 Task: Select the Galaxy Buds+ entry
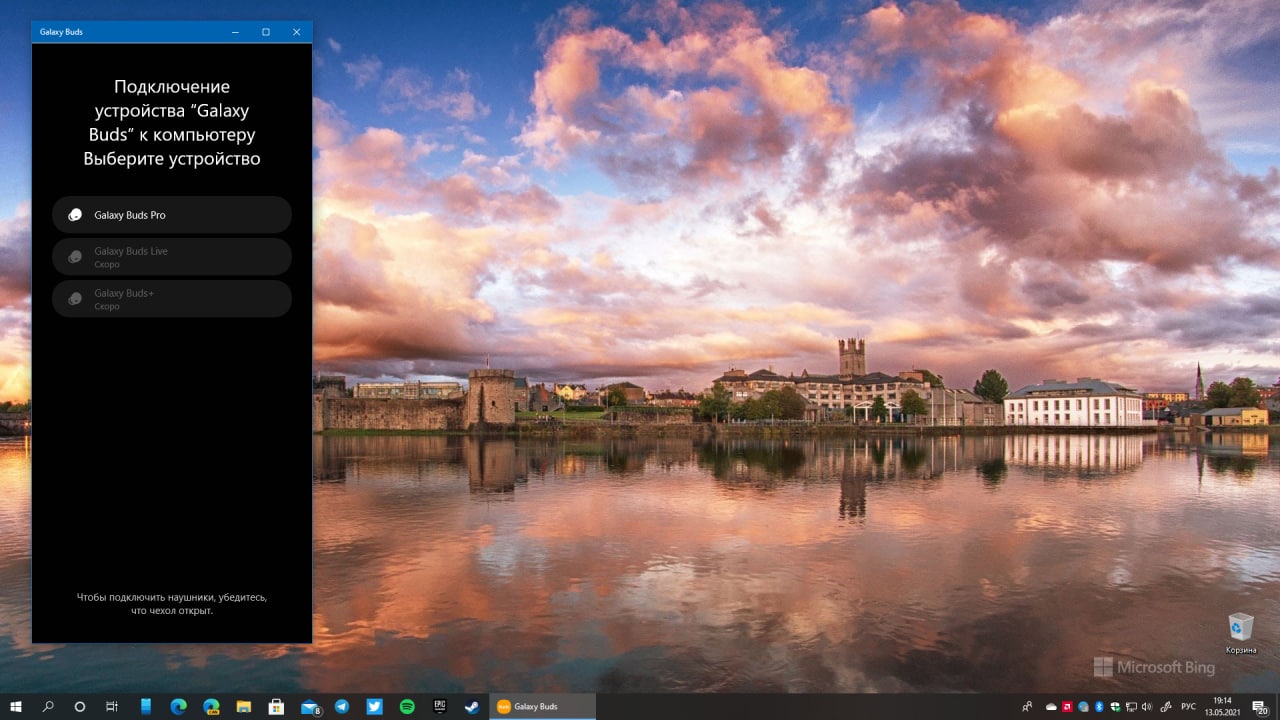pos(172,299)
